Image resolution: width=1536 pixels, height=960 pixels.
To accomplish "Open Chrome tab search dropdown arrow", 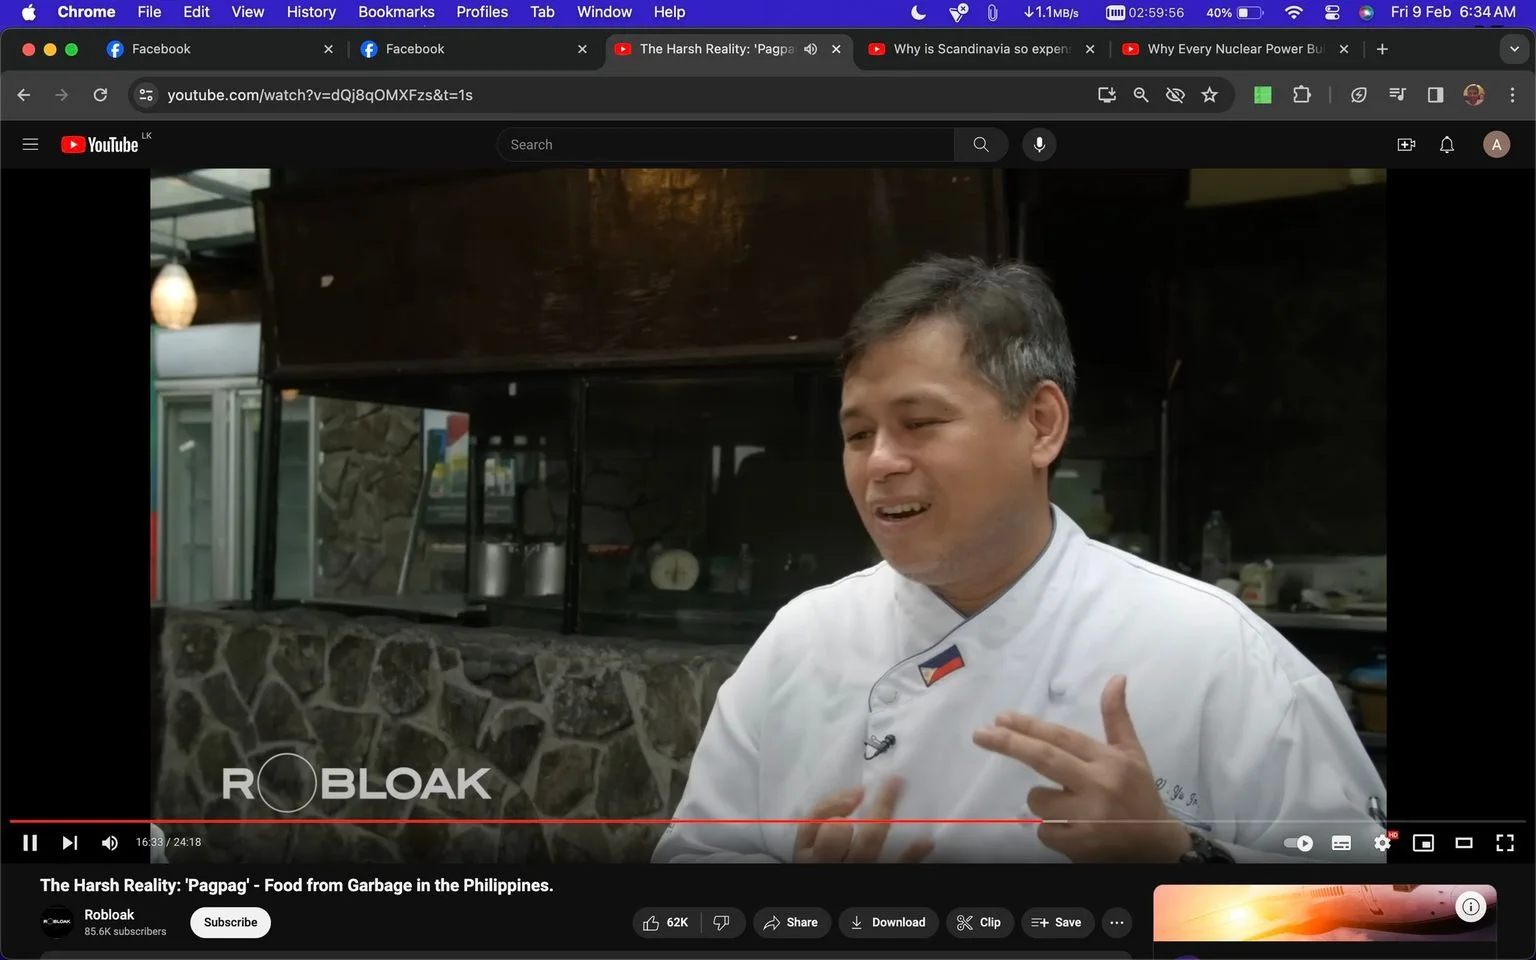I will (x=1514, y=49).
